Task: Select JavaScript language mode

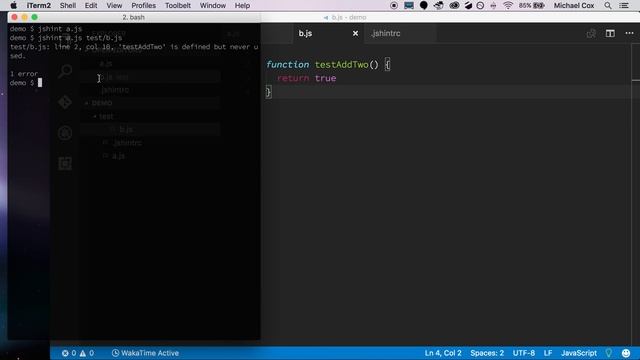Action: [x=579, y=353]
